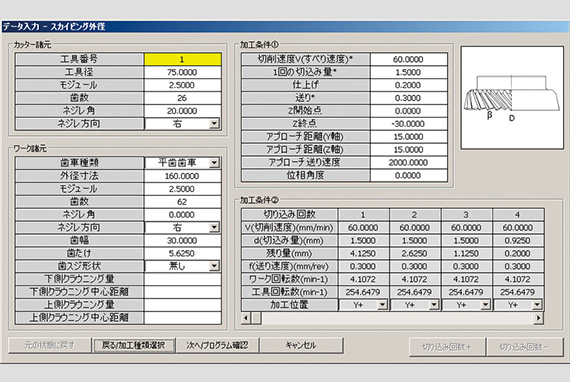The height and width of the screenshot is (382, 570).
Task: Click the scrollbar right arrow under 加工条件②
Action: point(538,318)
